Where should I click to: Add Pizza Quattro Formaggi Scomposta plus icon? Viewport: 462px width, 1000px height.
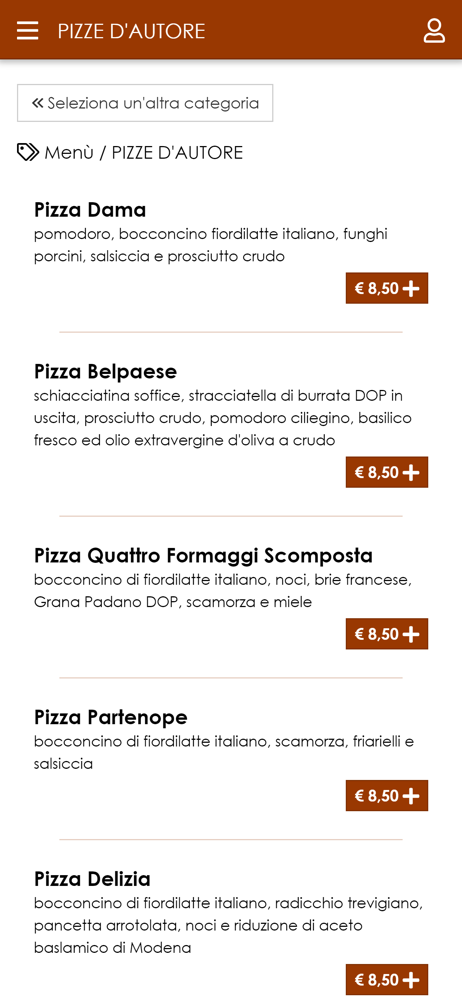pos(412,634)
